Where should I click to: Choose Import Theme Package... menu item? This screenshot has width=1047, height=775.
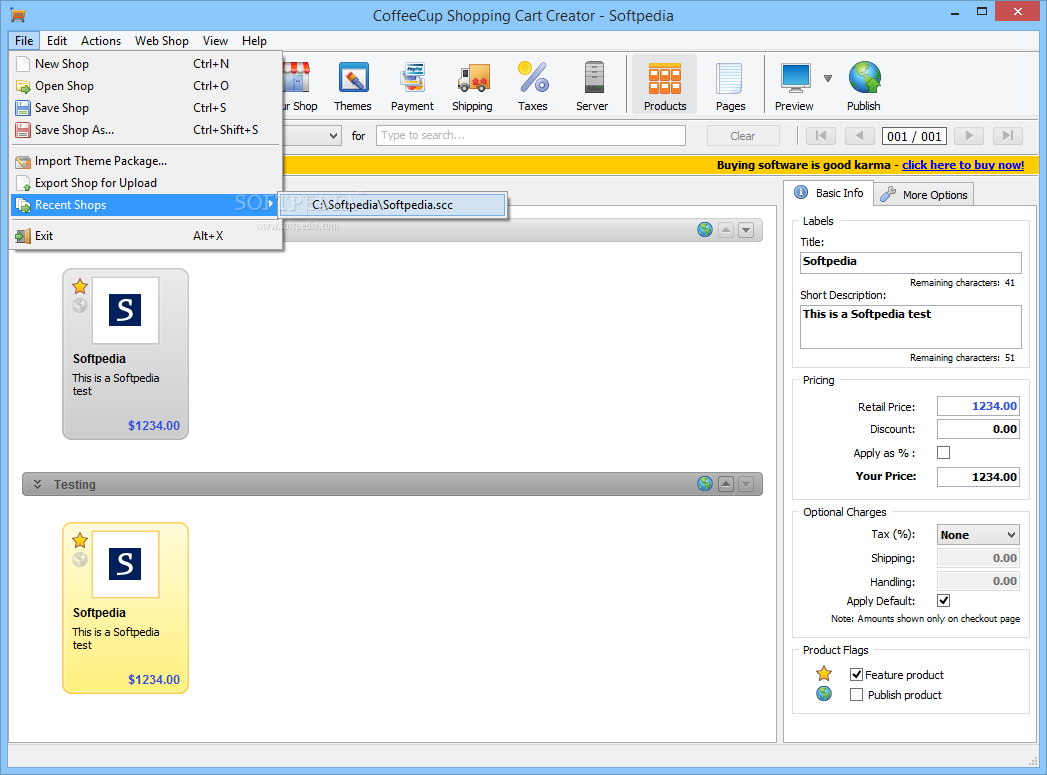click(x=146, y=161)
